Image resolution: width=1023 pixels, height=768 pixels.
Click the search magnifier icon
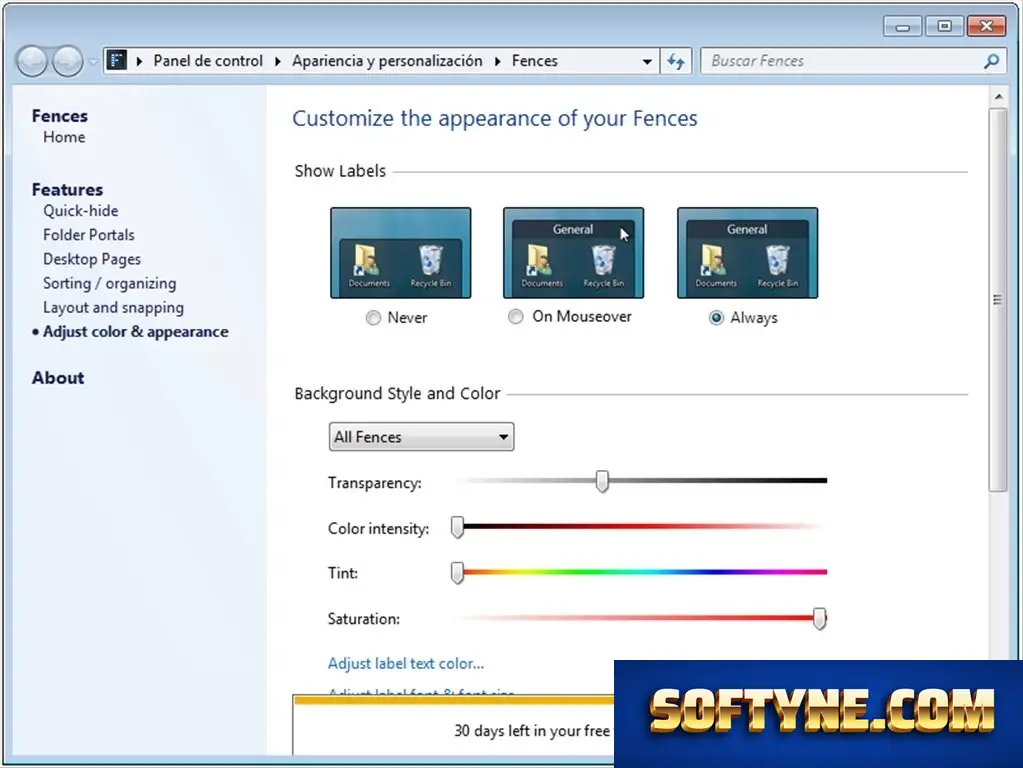point(991,61)
